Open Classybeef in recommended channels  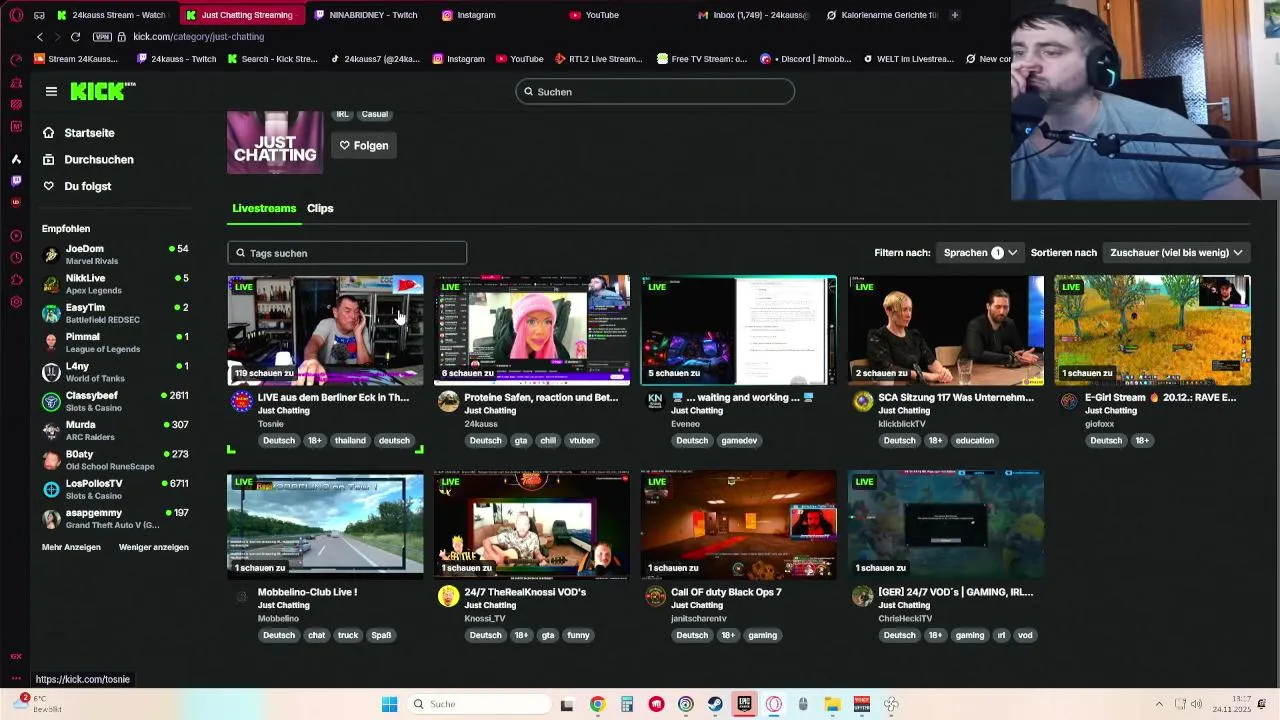tap(115, 402)
